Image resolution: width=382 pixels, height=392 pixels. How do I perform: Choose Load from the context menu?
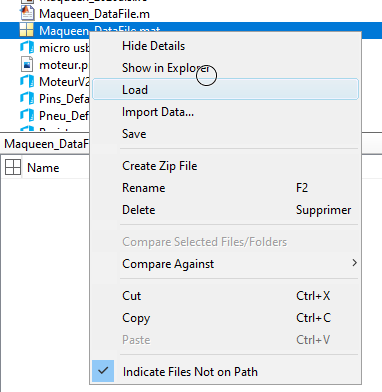pos(225,89)
